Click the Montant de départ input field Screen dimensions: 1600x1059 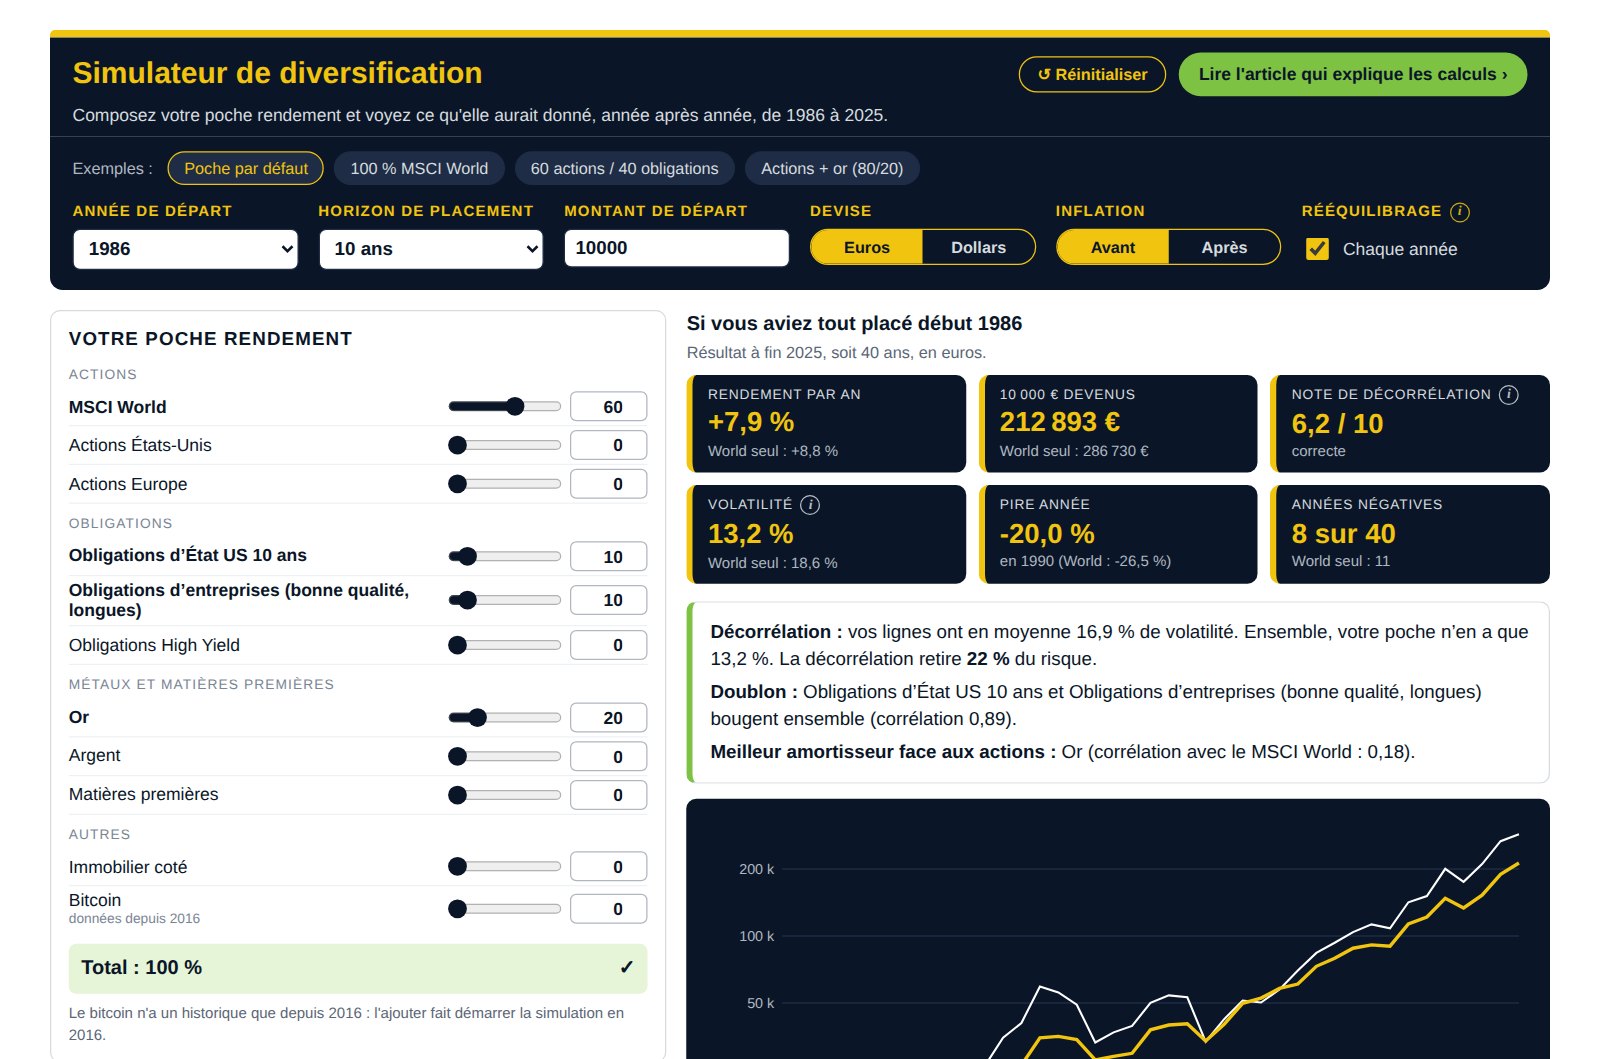pyautogui.click(x=676, y=248)
